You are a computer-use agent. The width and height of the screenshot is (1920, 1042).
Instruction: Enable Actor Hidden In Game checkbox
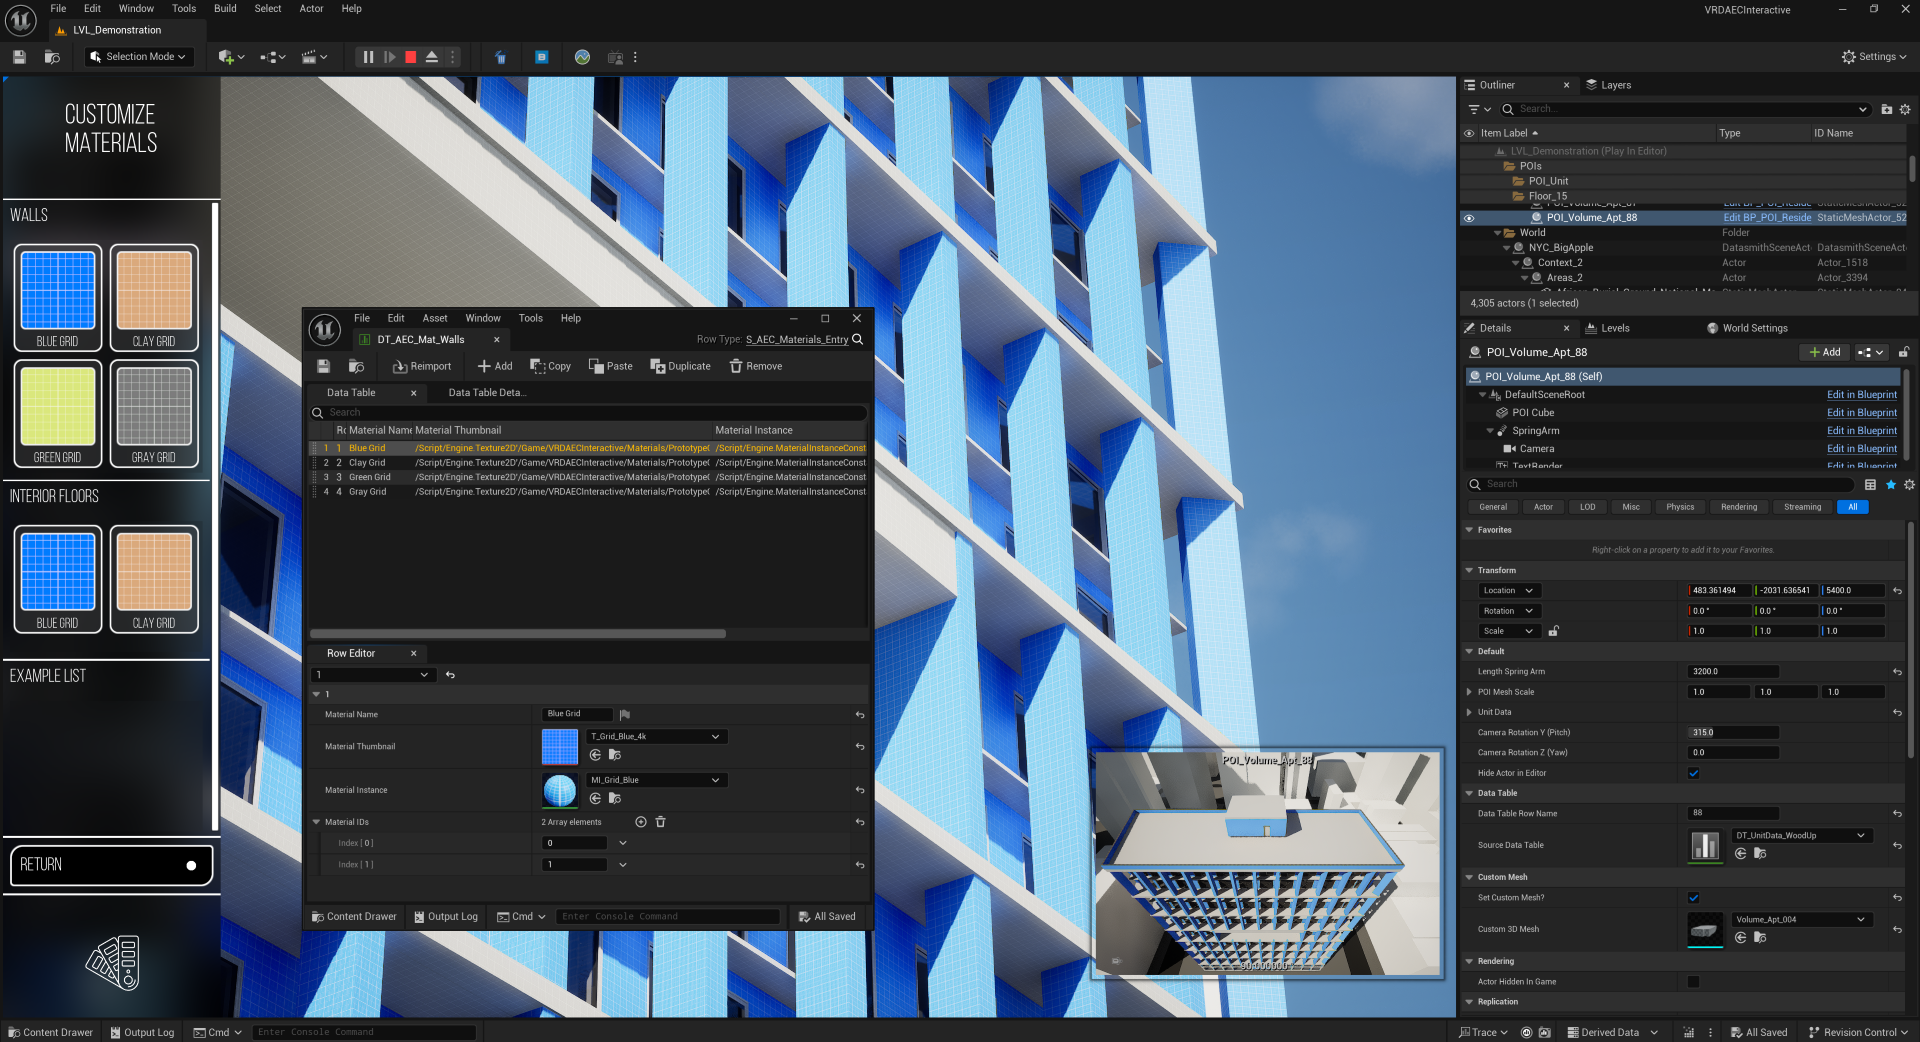(x=1693, y=982)
